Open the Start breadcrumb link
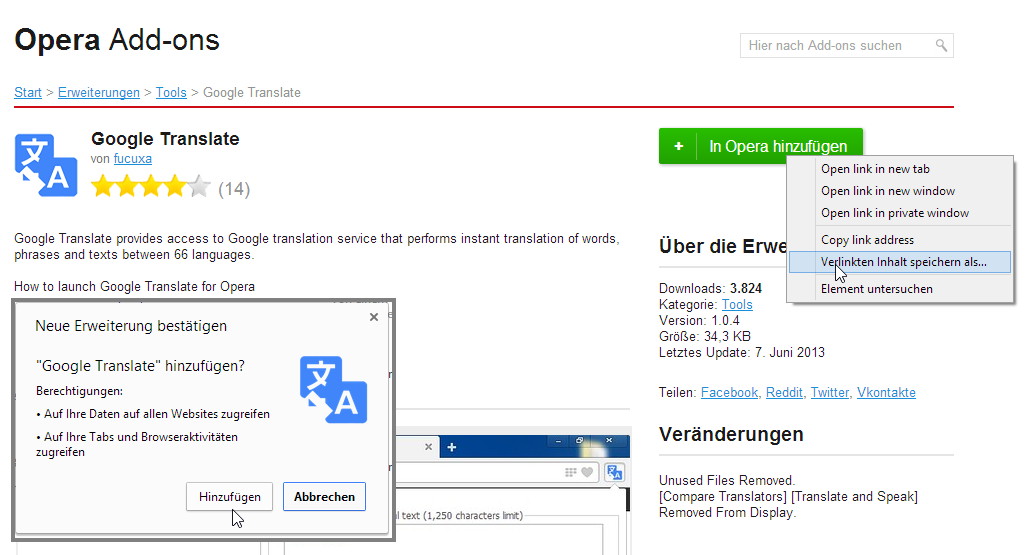Image resolution: width=1028 pixels, height=555 pixels. tap(28, 92)
